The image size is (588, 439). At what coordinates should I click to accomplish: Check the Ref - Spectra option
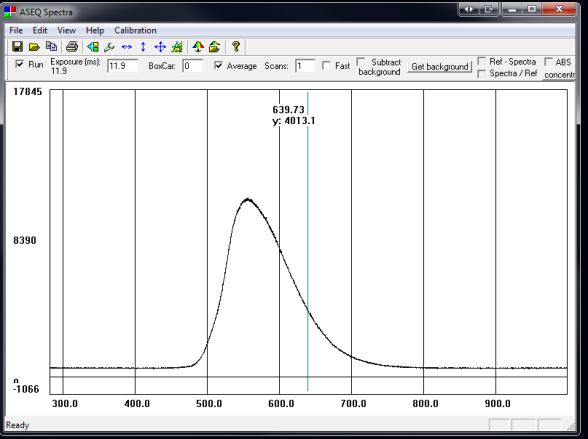[x=482, y=61]
